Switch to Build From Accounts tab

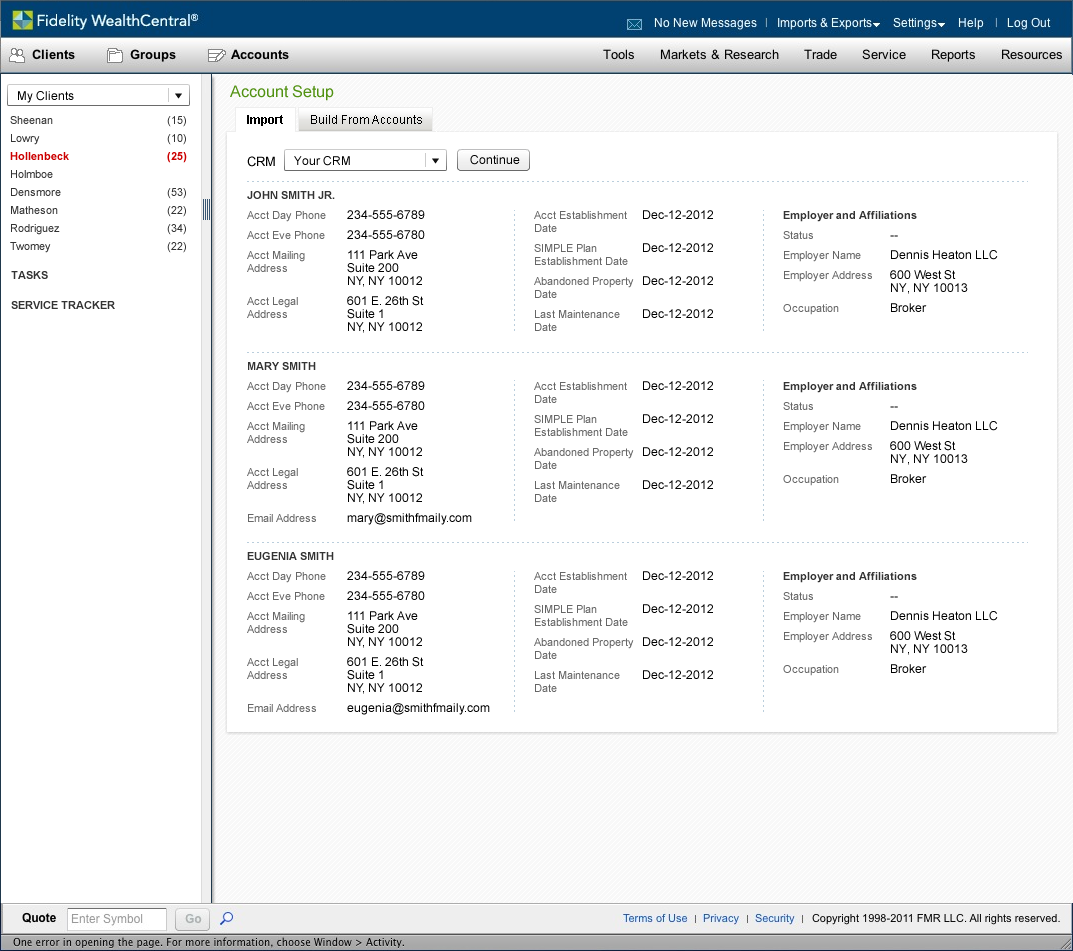(x=366, y=120)
